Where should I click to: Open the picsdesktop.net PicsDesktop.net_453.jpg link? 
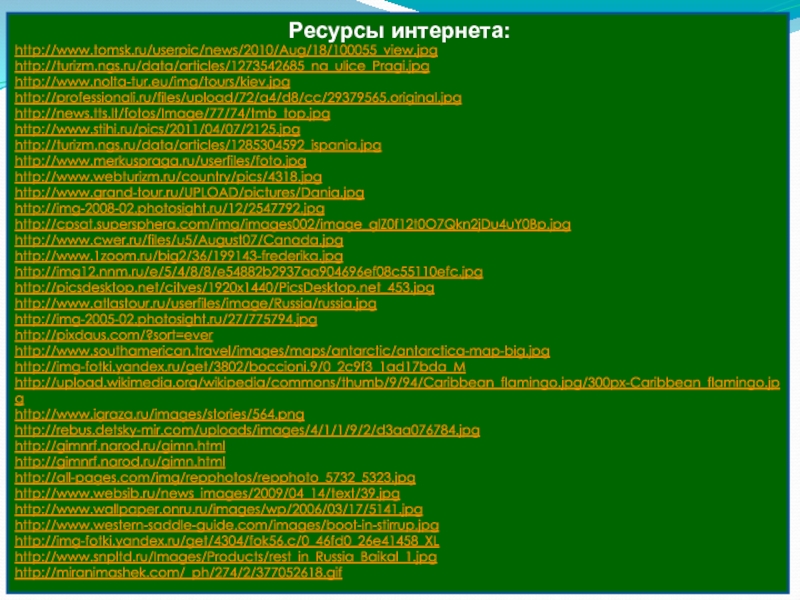(224, 287)
